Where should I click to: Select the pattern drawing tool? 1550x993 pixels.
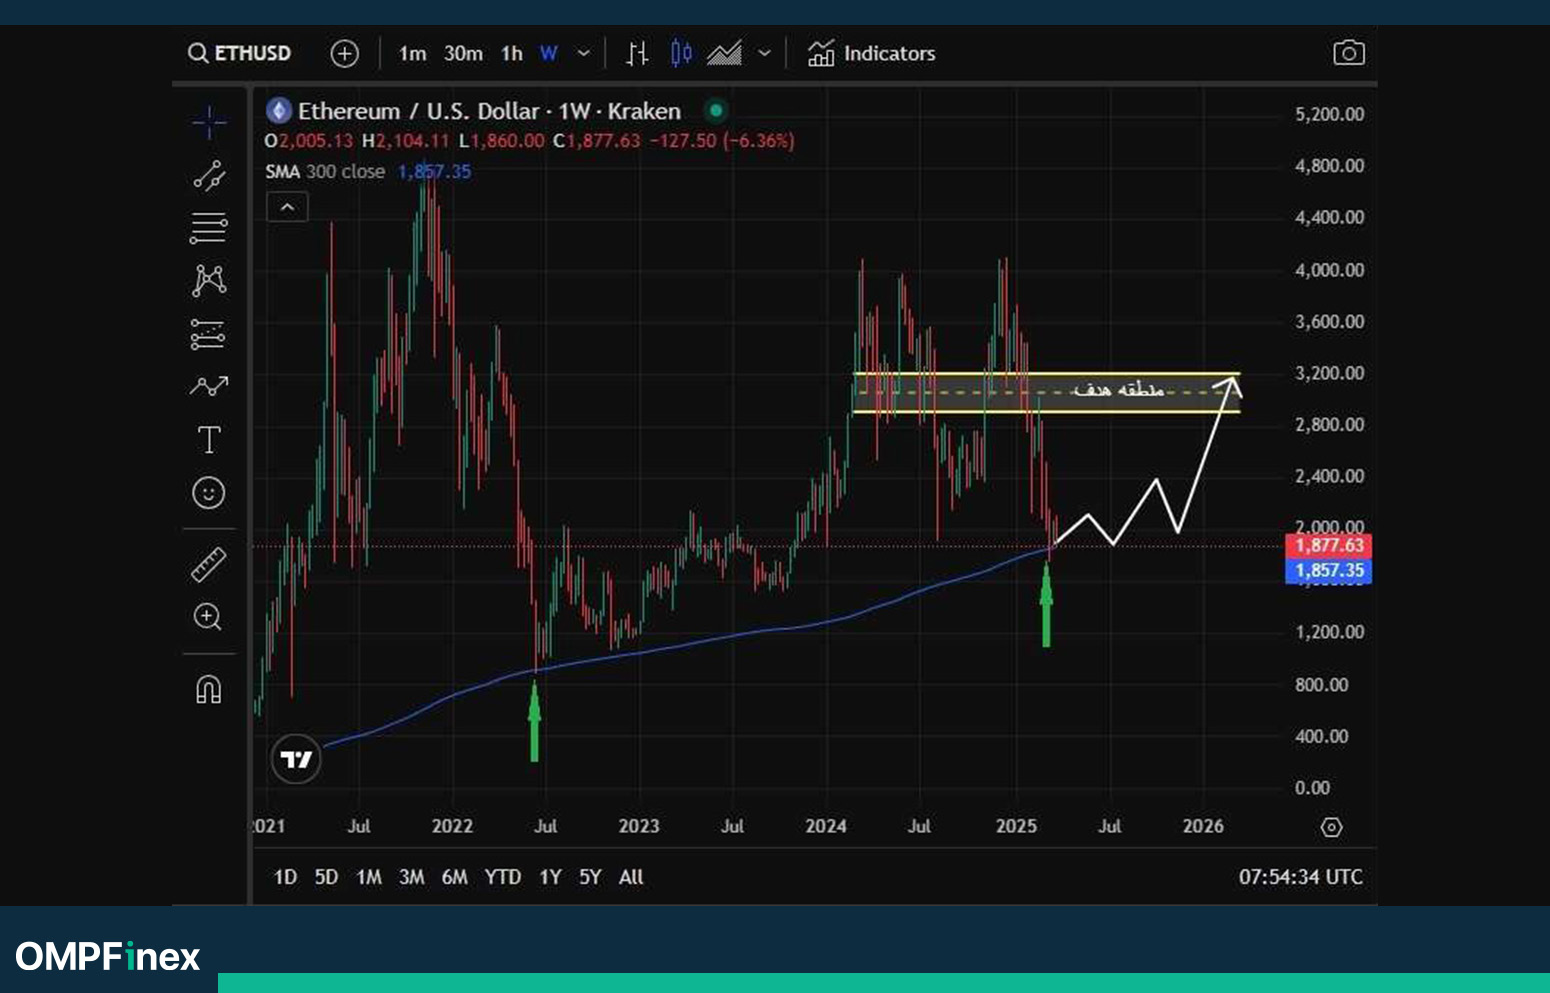coord(209,280)
